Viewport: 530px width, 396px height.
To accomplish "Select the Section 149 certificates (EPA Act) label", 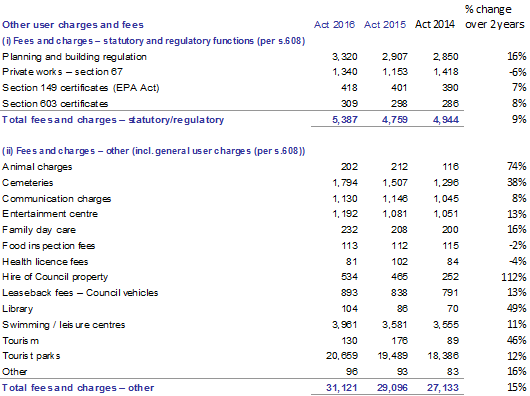I will point(80,88).
